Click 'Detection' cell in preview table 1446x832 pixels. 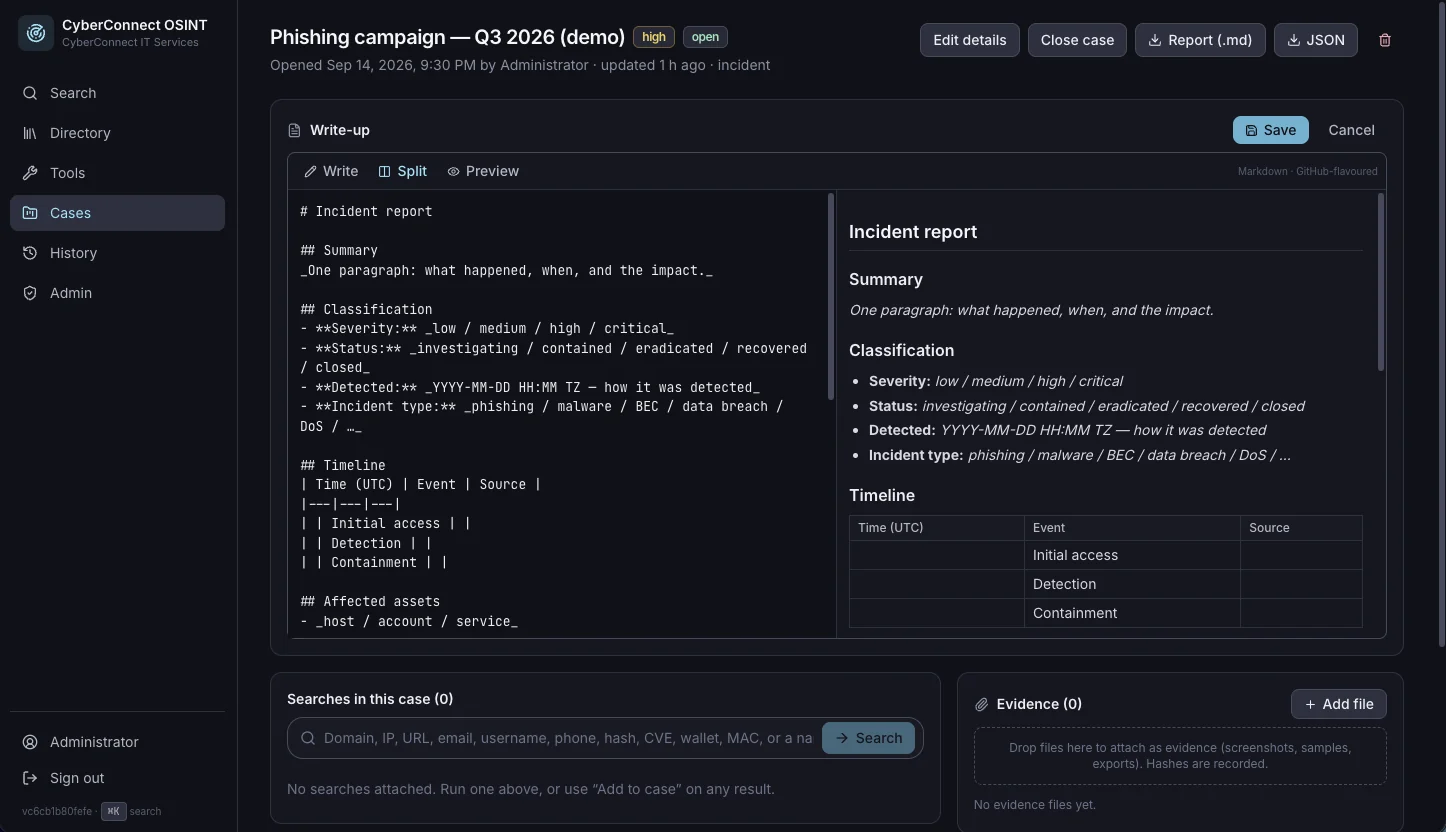[x=1132, y=584]
